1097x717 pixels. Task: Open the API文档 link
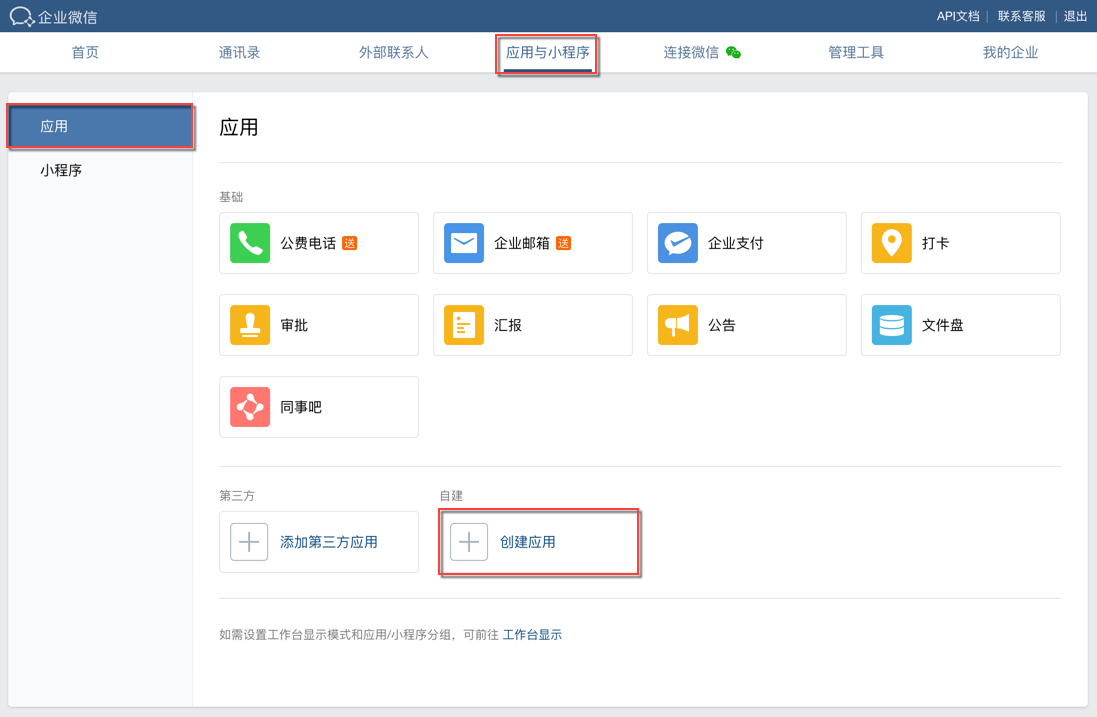pyautogui.click(x=958, y=16)
